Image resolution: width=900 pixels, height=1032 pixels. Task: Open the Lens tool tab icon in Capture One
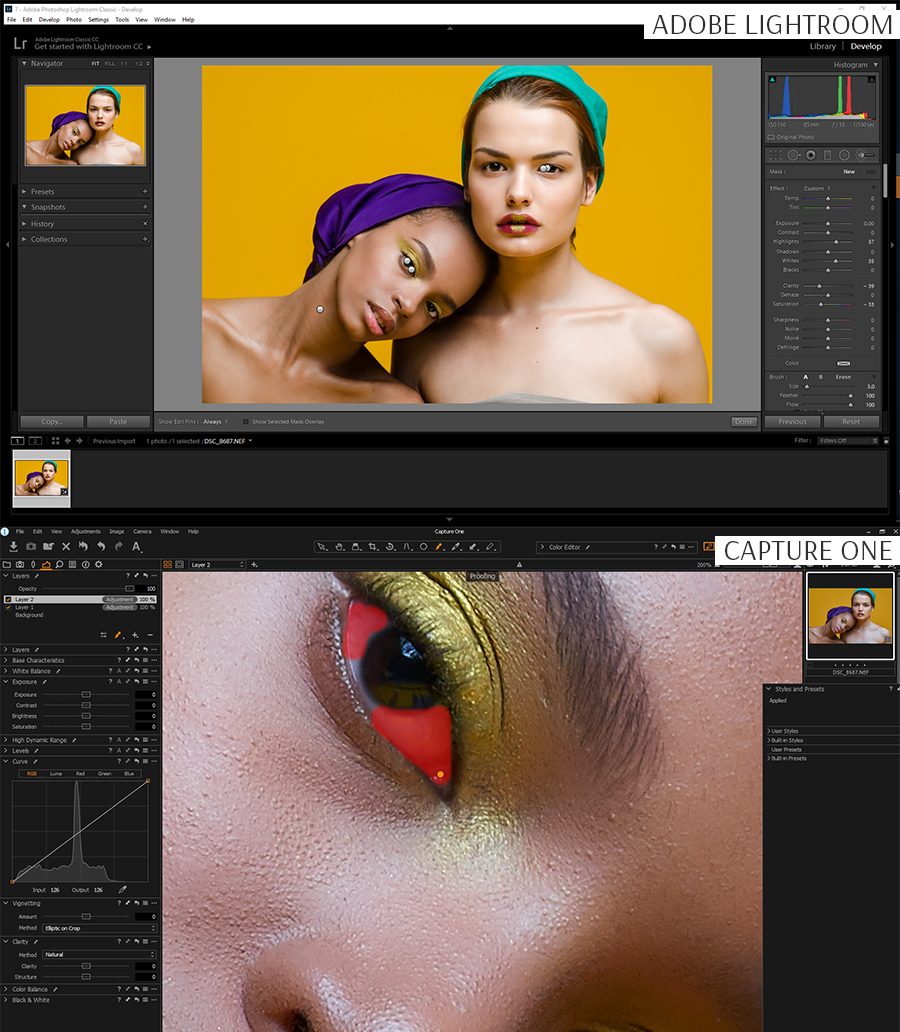pos(33,565)
